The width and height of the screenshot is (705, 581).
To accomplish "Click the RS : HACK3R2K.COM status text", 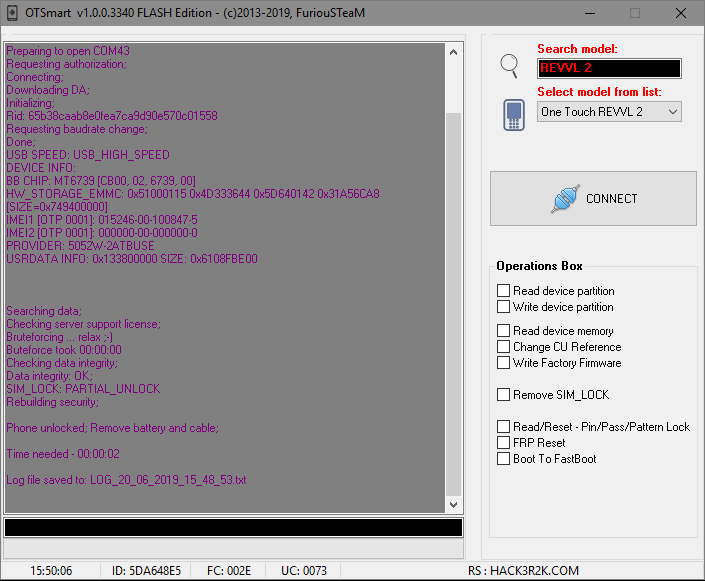I will pyautogui.click(x=523, y=571).
